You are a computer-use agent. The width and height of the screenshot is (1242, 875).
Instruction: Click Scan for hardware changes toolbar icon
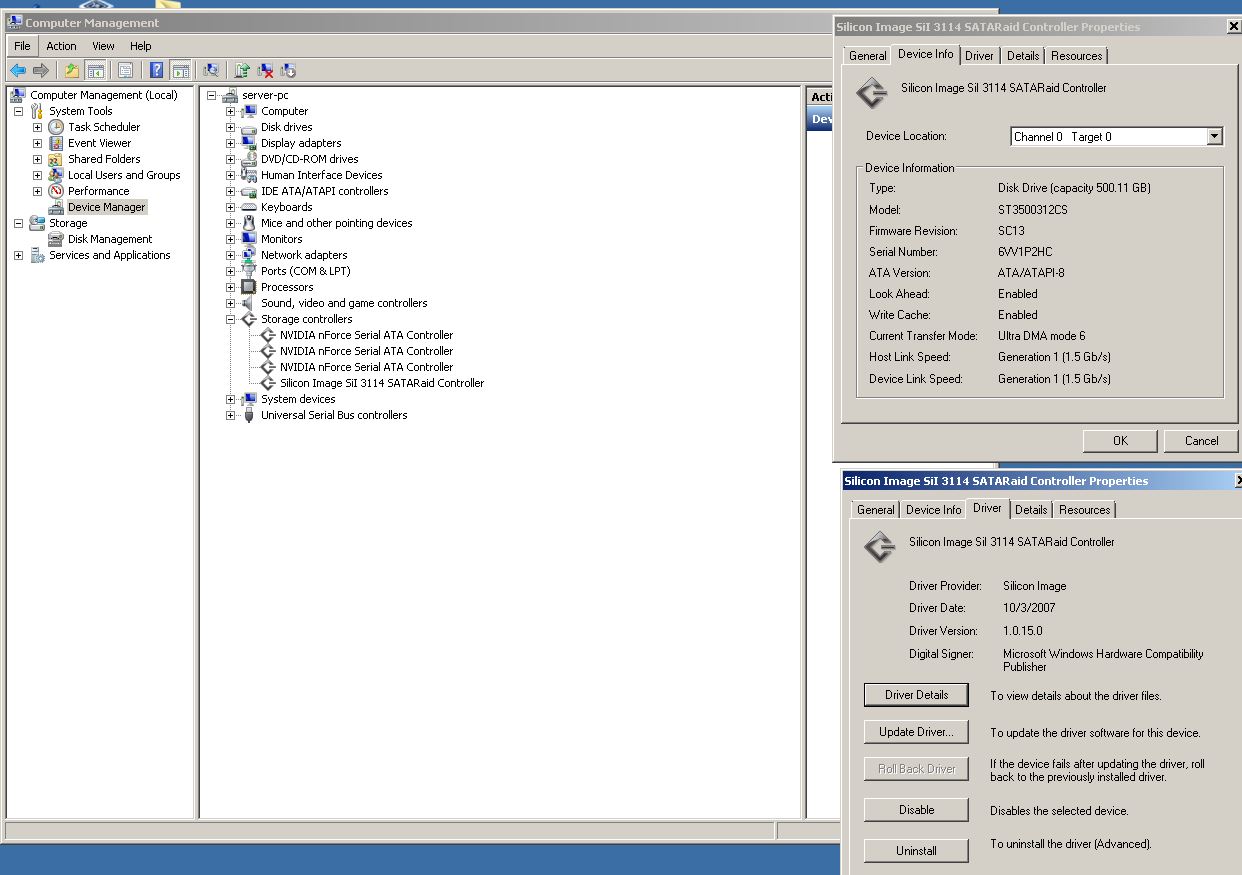(x=210, y=70)
